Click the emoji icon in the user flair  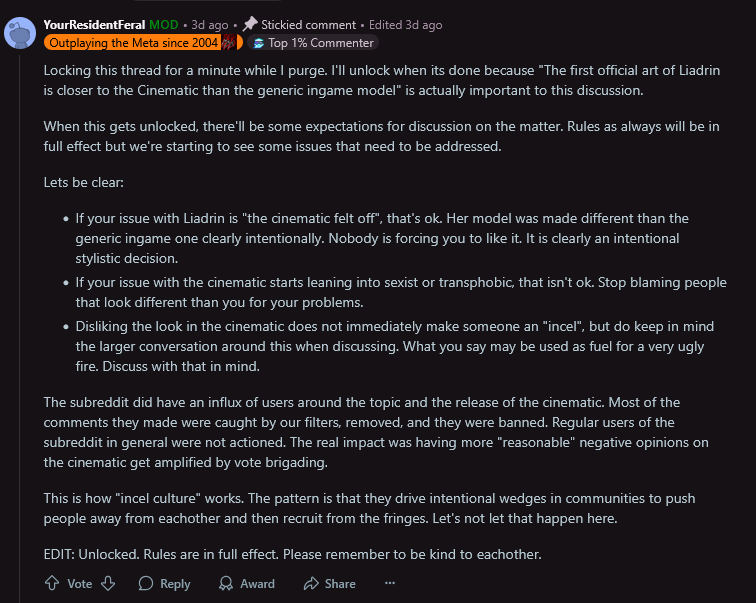(x=229, y=42)
